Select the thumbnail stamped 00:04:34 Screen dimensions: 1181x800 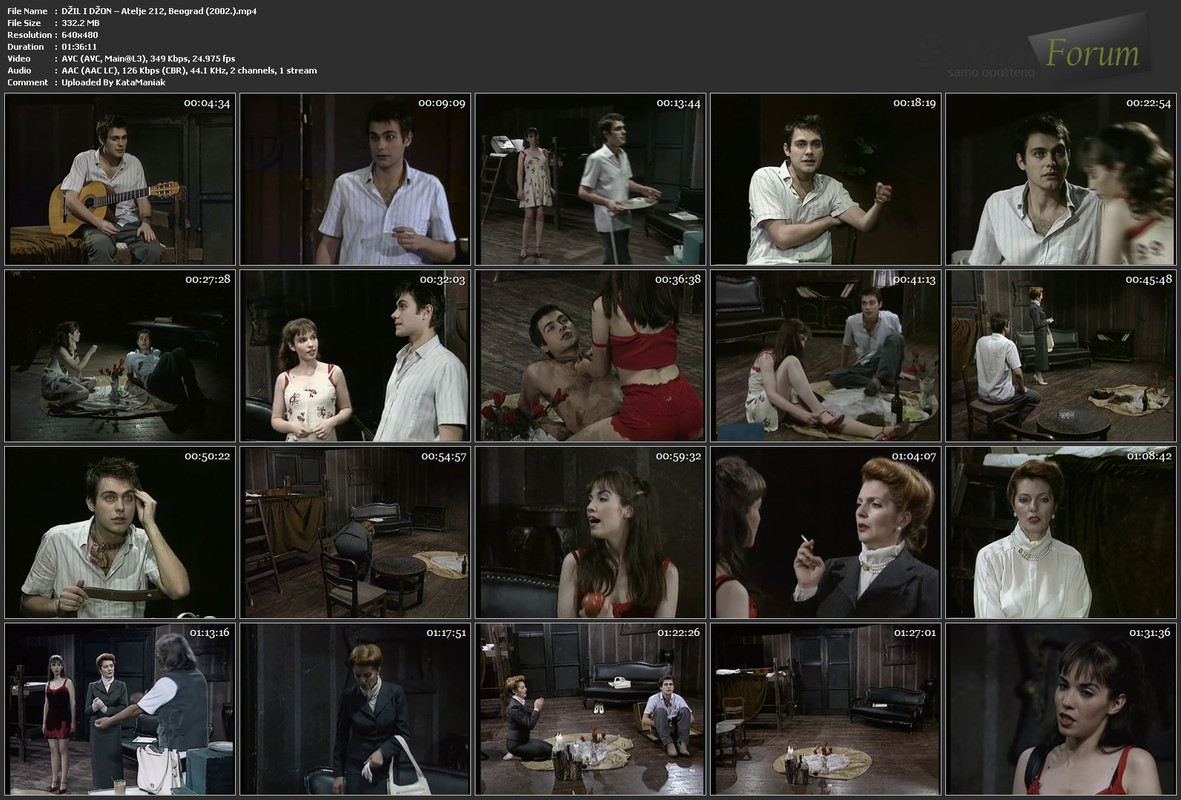[x=120, y=179]
